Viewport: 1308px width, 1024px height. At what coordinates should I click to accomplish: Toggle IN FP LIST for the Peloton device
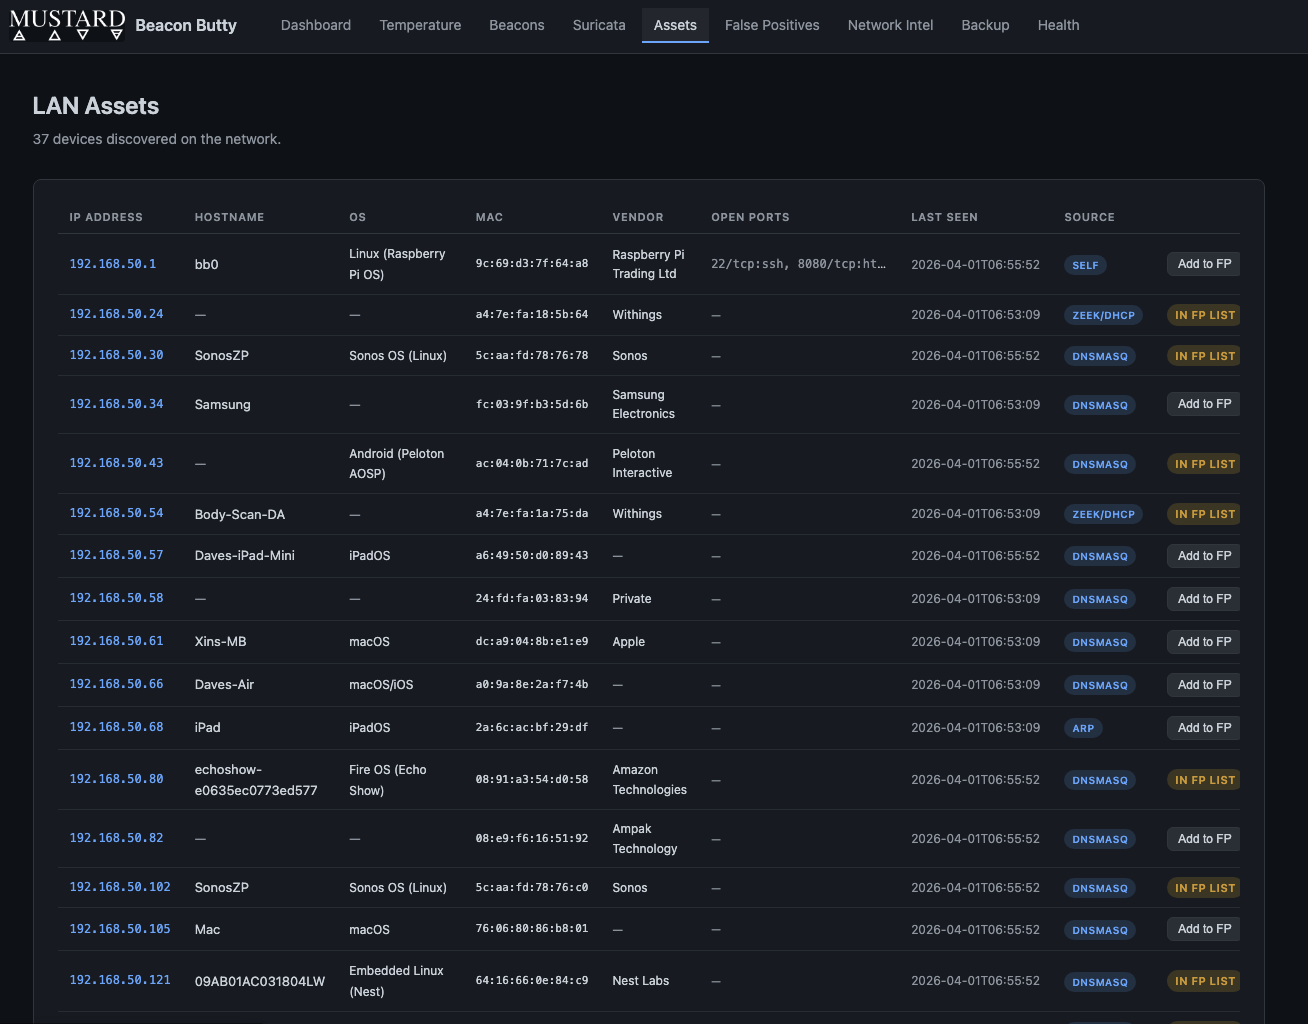pyautogui.click(x=1203, y=463)
